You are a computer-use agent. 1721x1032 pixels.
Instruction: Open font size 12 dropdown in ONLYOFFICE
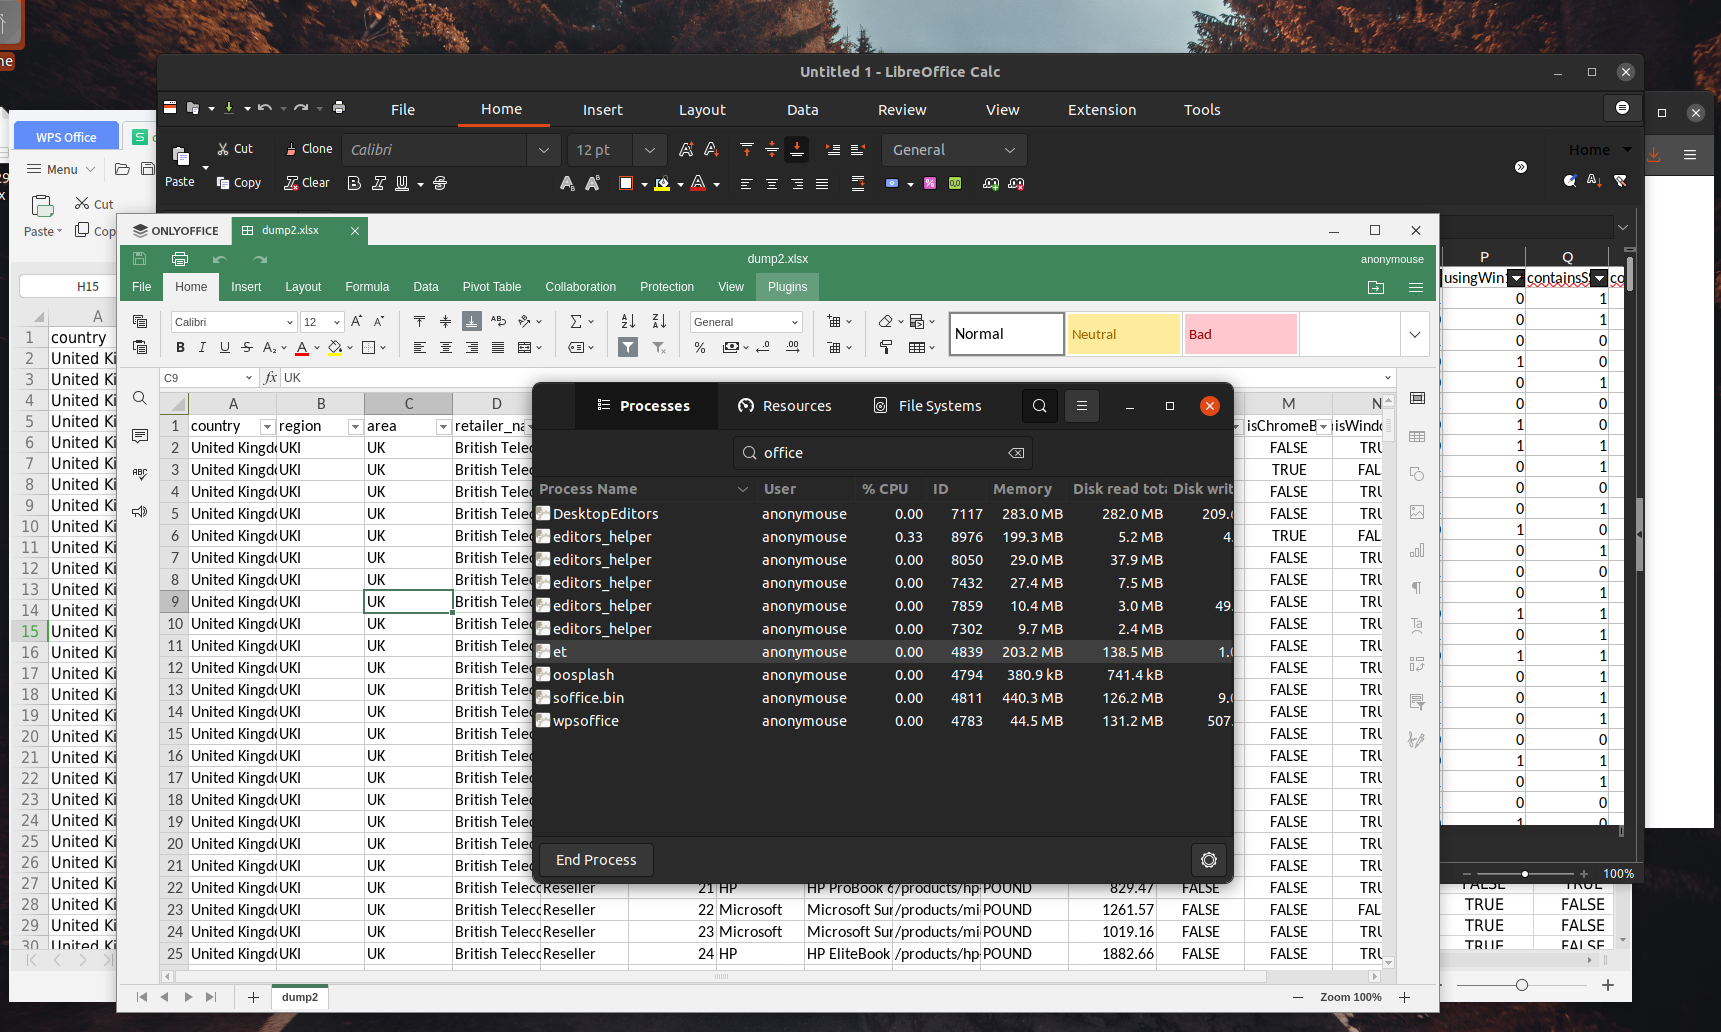pyautogui.click(x=337, y=322)
